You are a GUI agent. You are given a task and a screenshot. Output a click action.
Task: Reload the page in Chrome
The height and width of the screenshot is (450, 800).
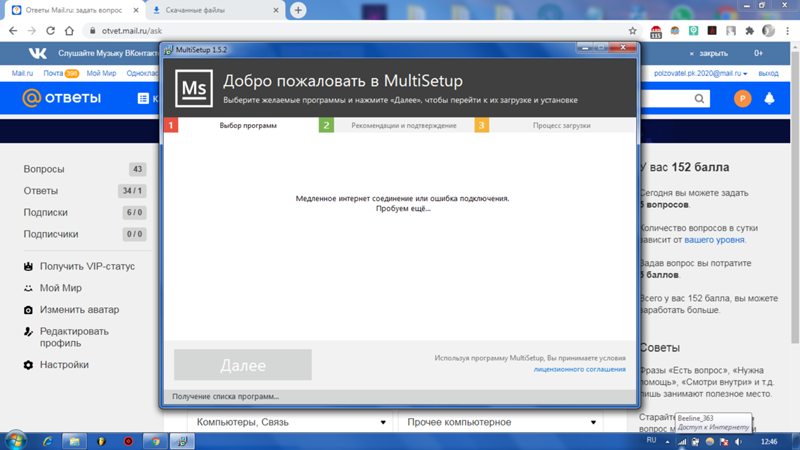pyautogui.click(x=51, y=31)
